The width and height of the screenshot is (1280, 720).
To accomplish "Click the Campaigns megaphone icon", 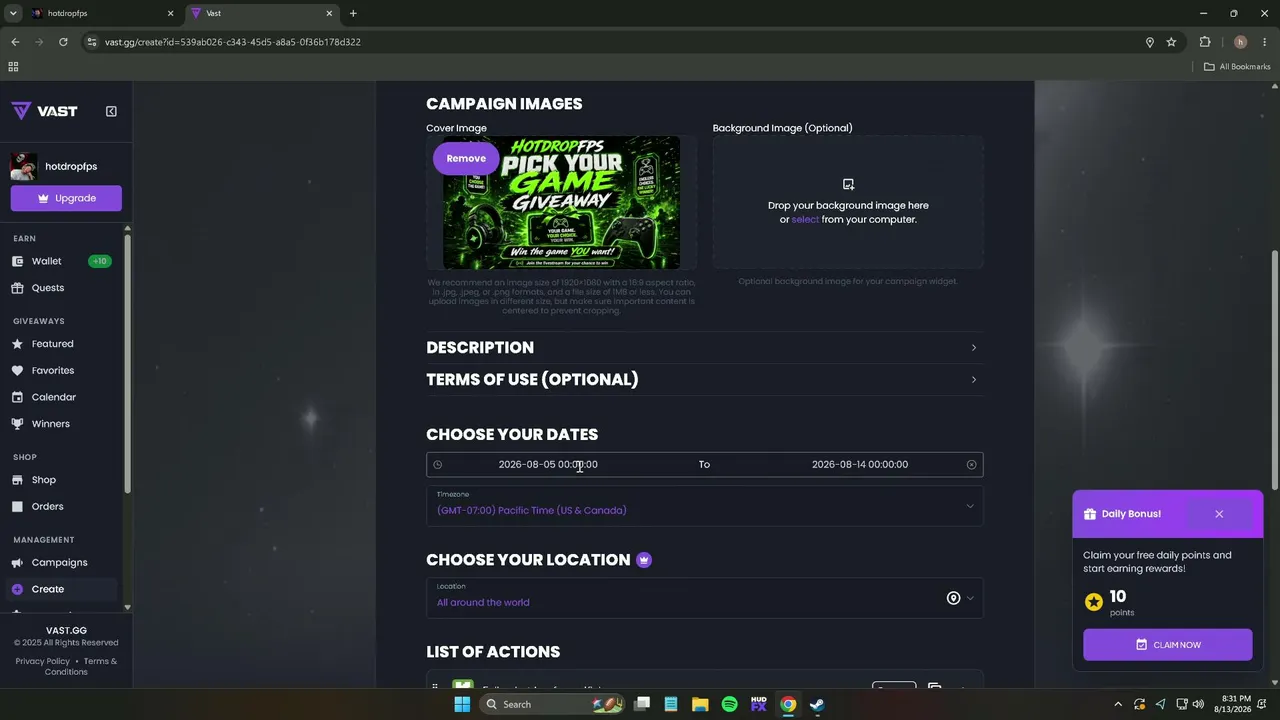I will 17,563.
